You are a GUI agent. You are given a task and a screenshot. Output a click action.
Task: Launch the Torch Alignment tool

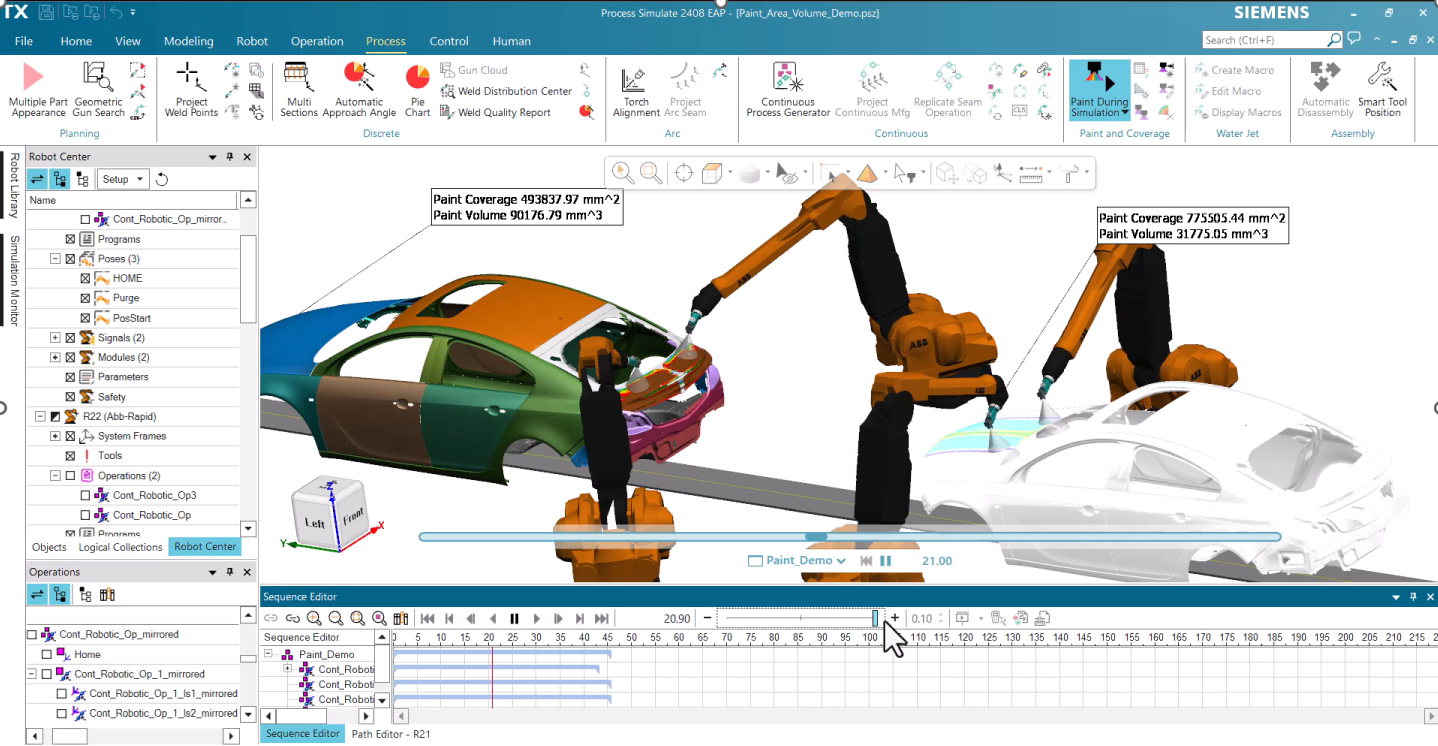(x=636, y=79)
